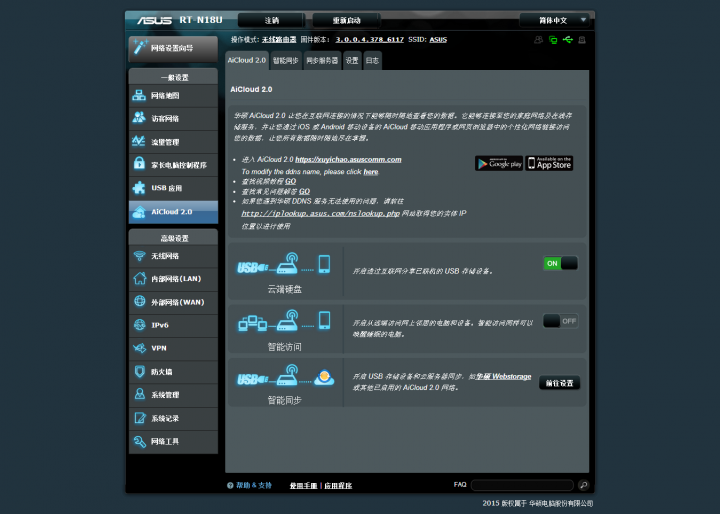720x514 pixels.
Task: Open the iplookup.asus.com nslookup link
Action: (x=321, y=214)
